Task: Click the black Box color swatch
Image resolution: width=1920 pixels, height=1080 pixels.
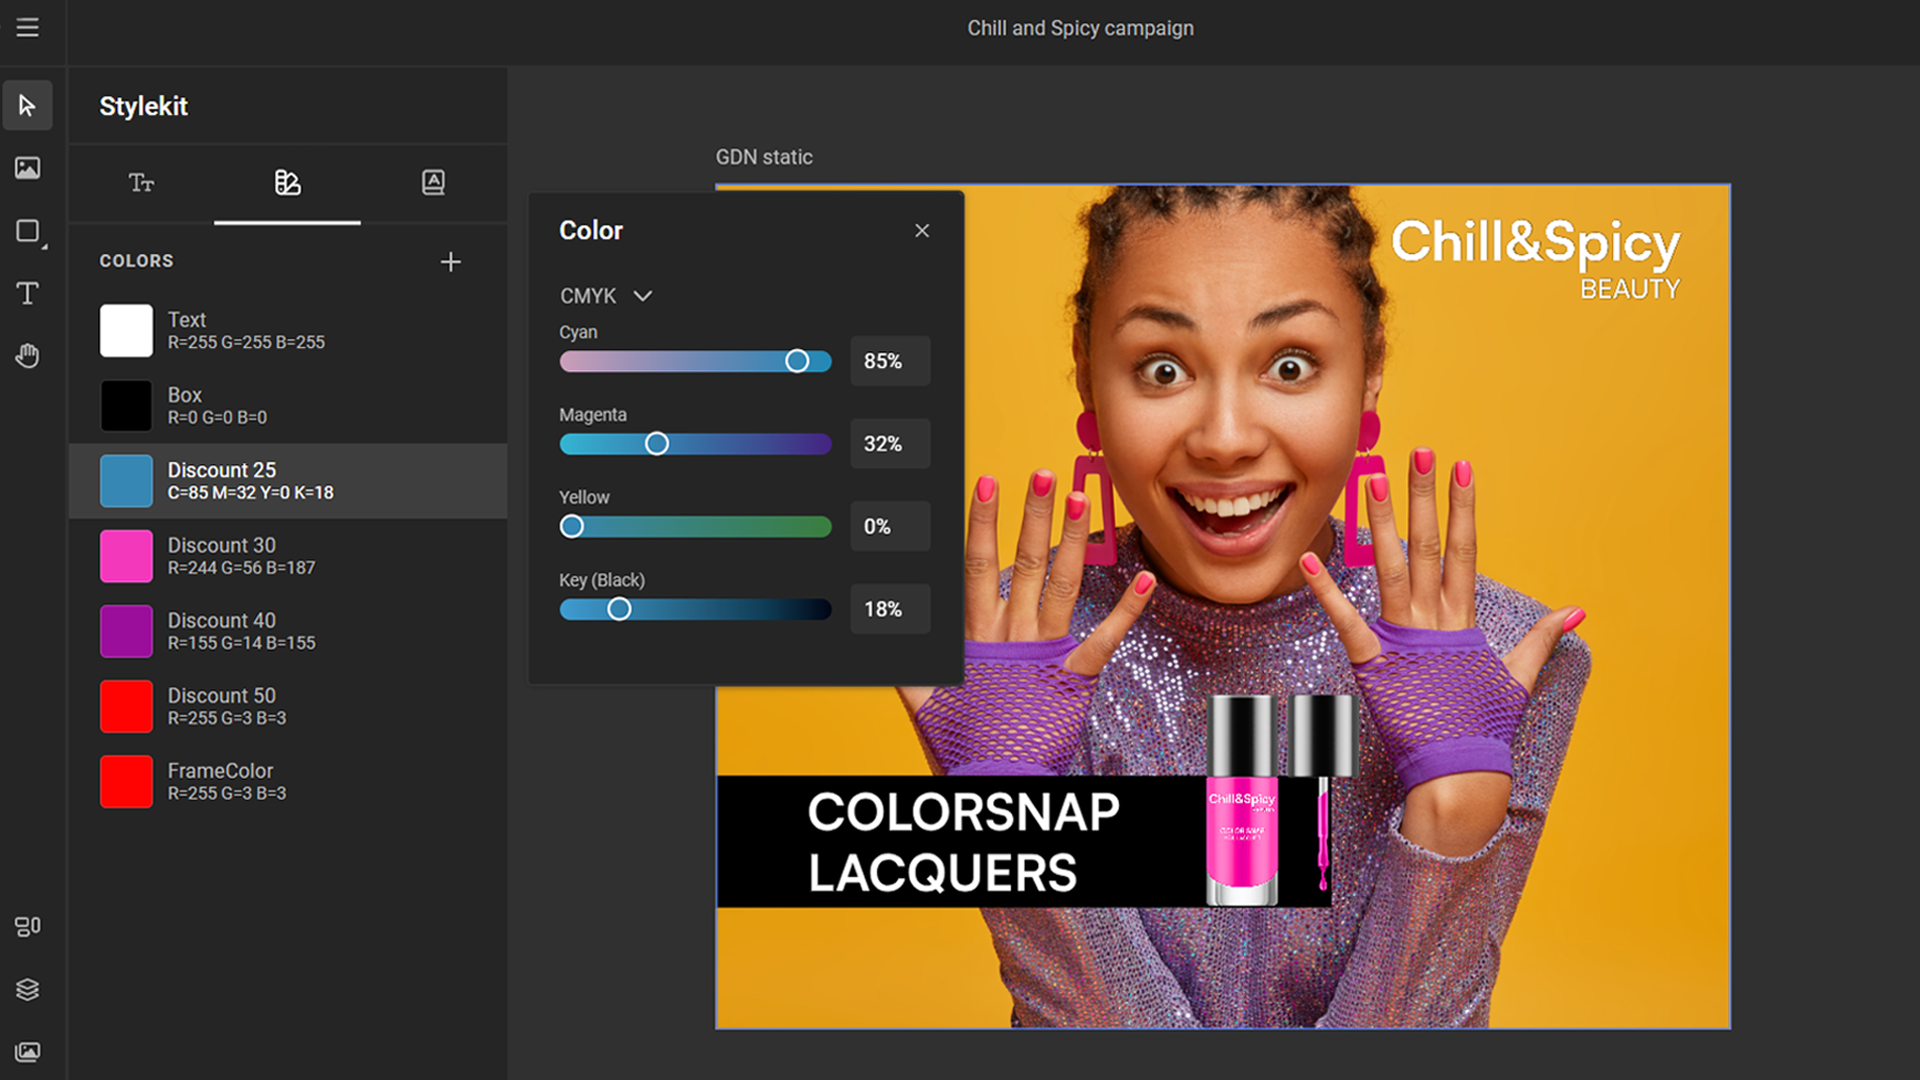Action: pos(126,406)
